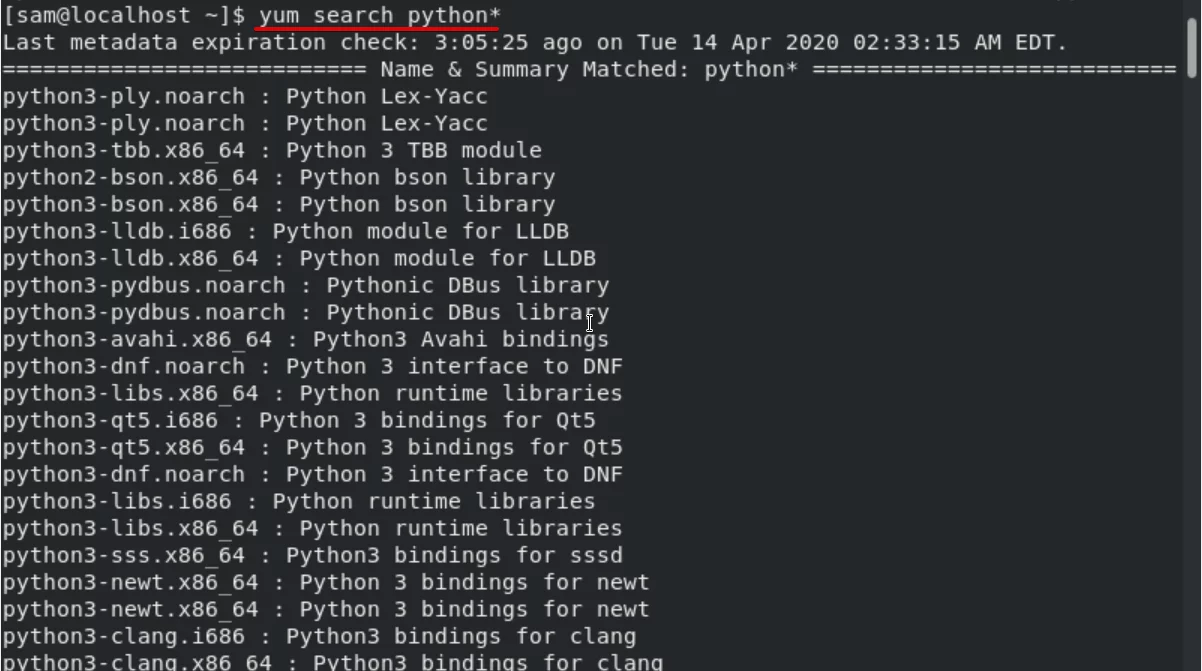Click the python3-lldb.i686 result
1202x671 pixels.
286,232
